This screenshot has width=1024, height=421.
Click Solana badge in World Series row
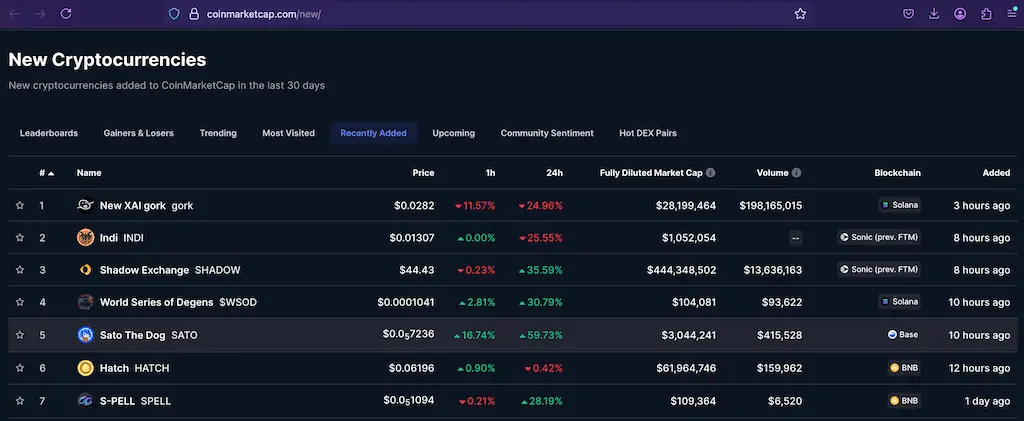tap(899, 302)
